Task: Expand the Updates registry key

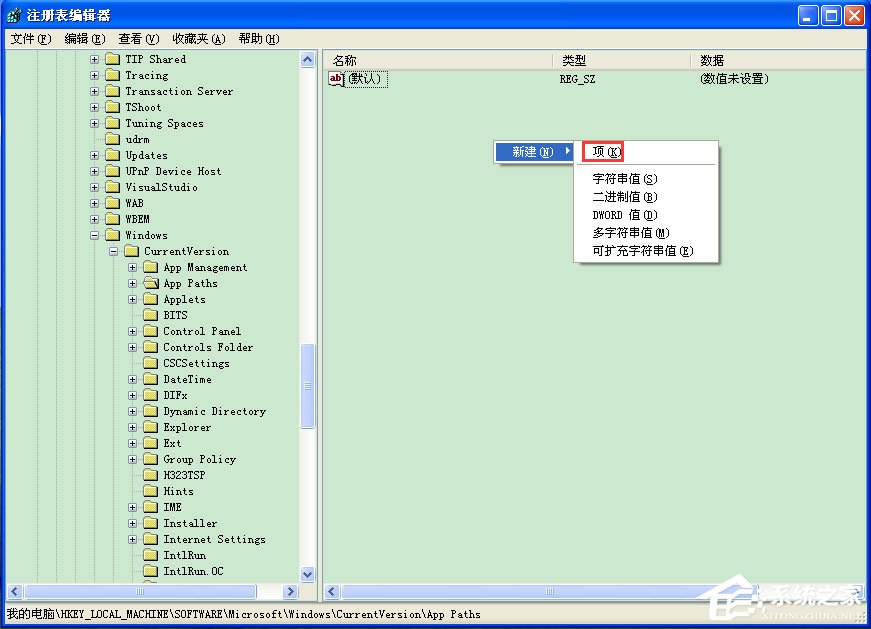Action: (94, 155)
